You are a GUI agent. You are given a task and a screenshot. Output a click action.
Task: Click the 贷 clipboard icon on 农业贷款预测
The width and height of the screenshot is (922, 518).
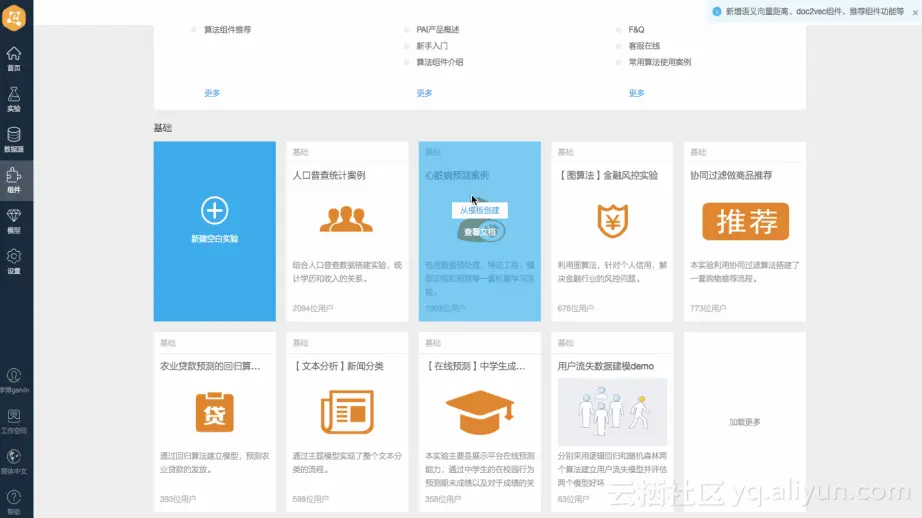pyautogui.click(x=215, y=412)
